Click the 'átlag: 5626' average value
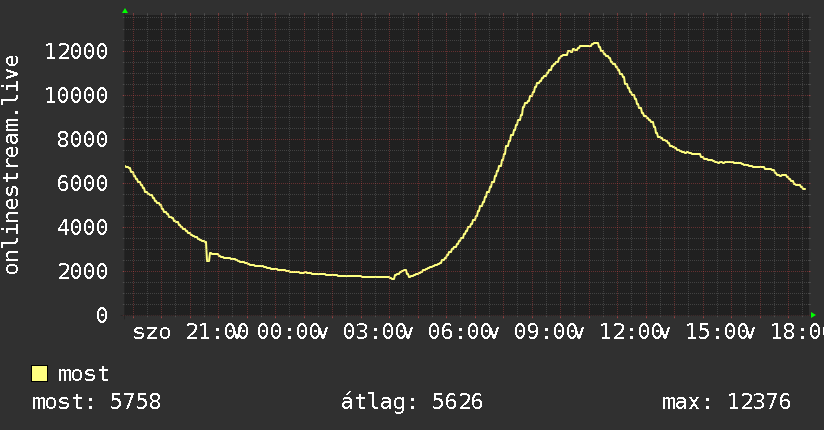Viewport: 824px width, 430px height. click(x=411, y=402)
